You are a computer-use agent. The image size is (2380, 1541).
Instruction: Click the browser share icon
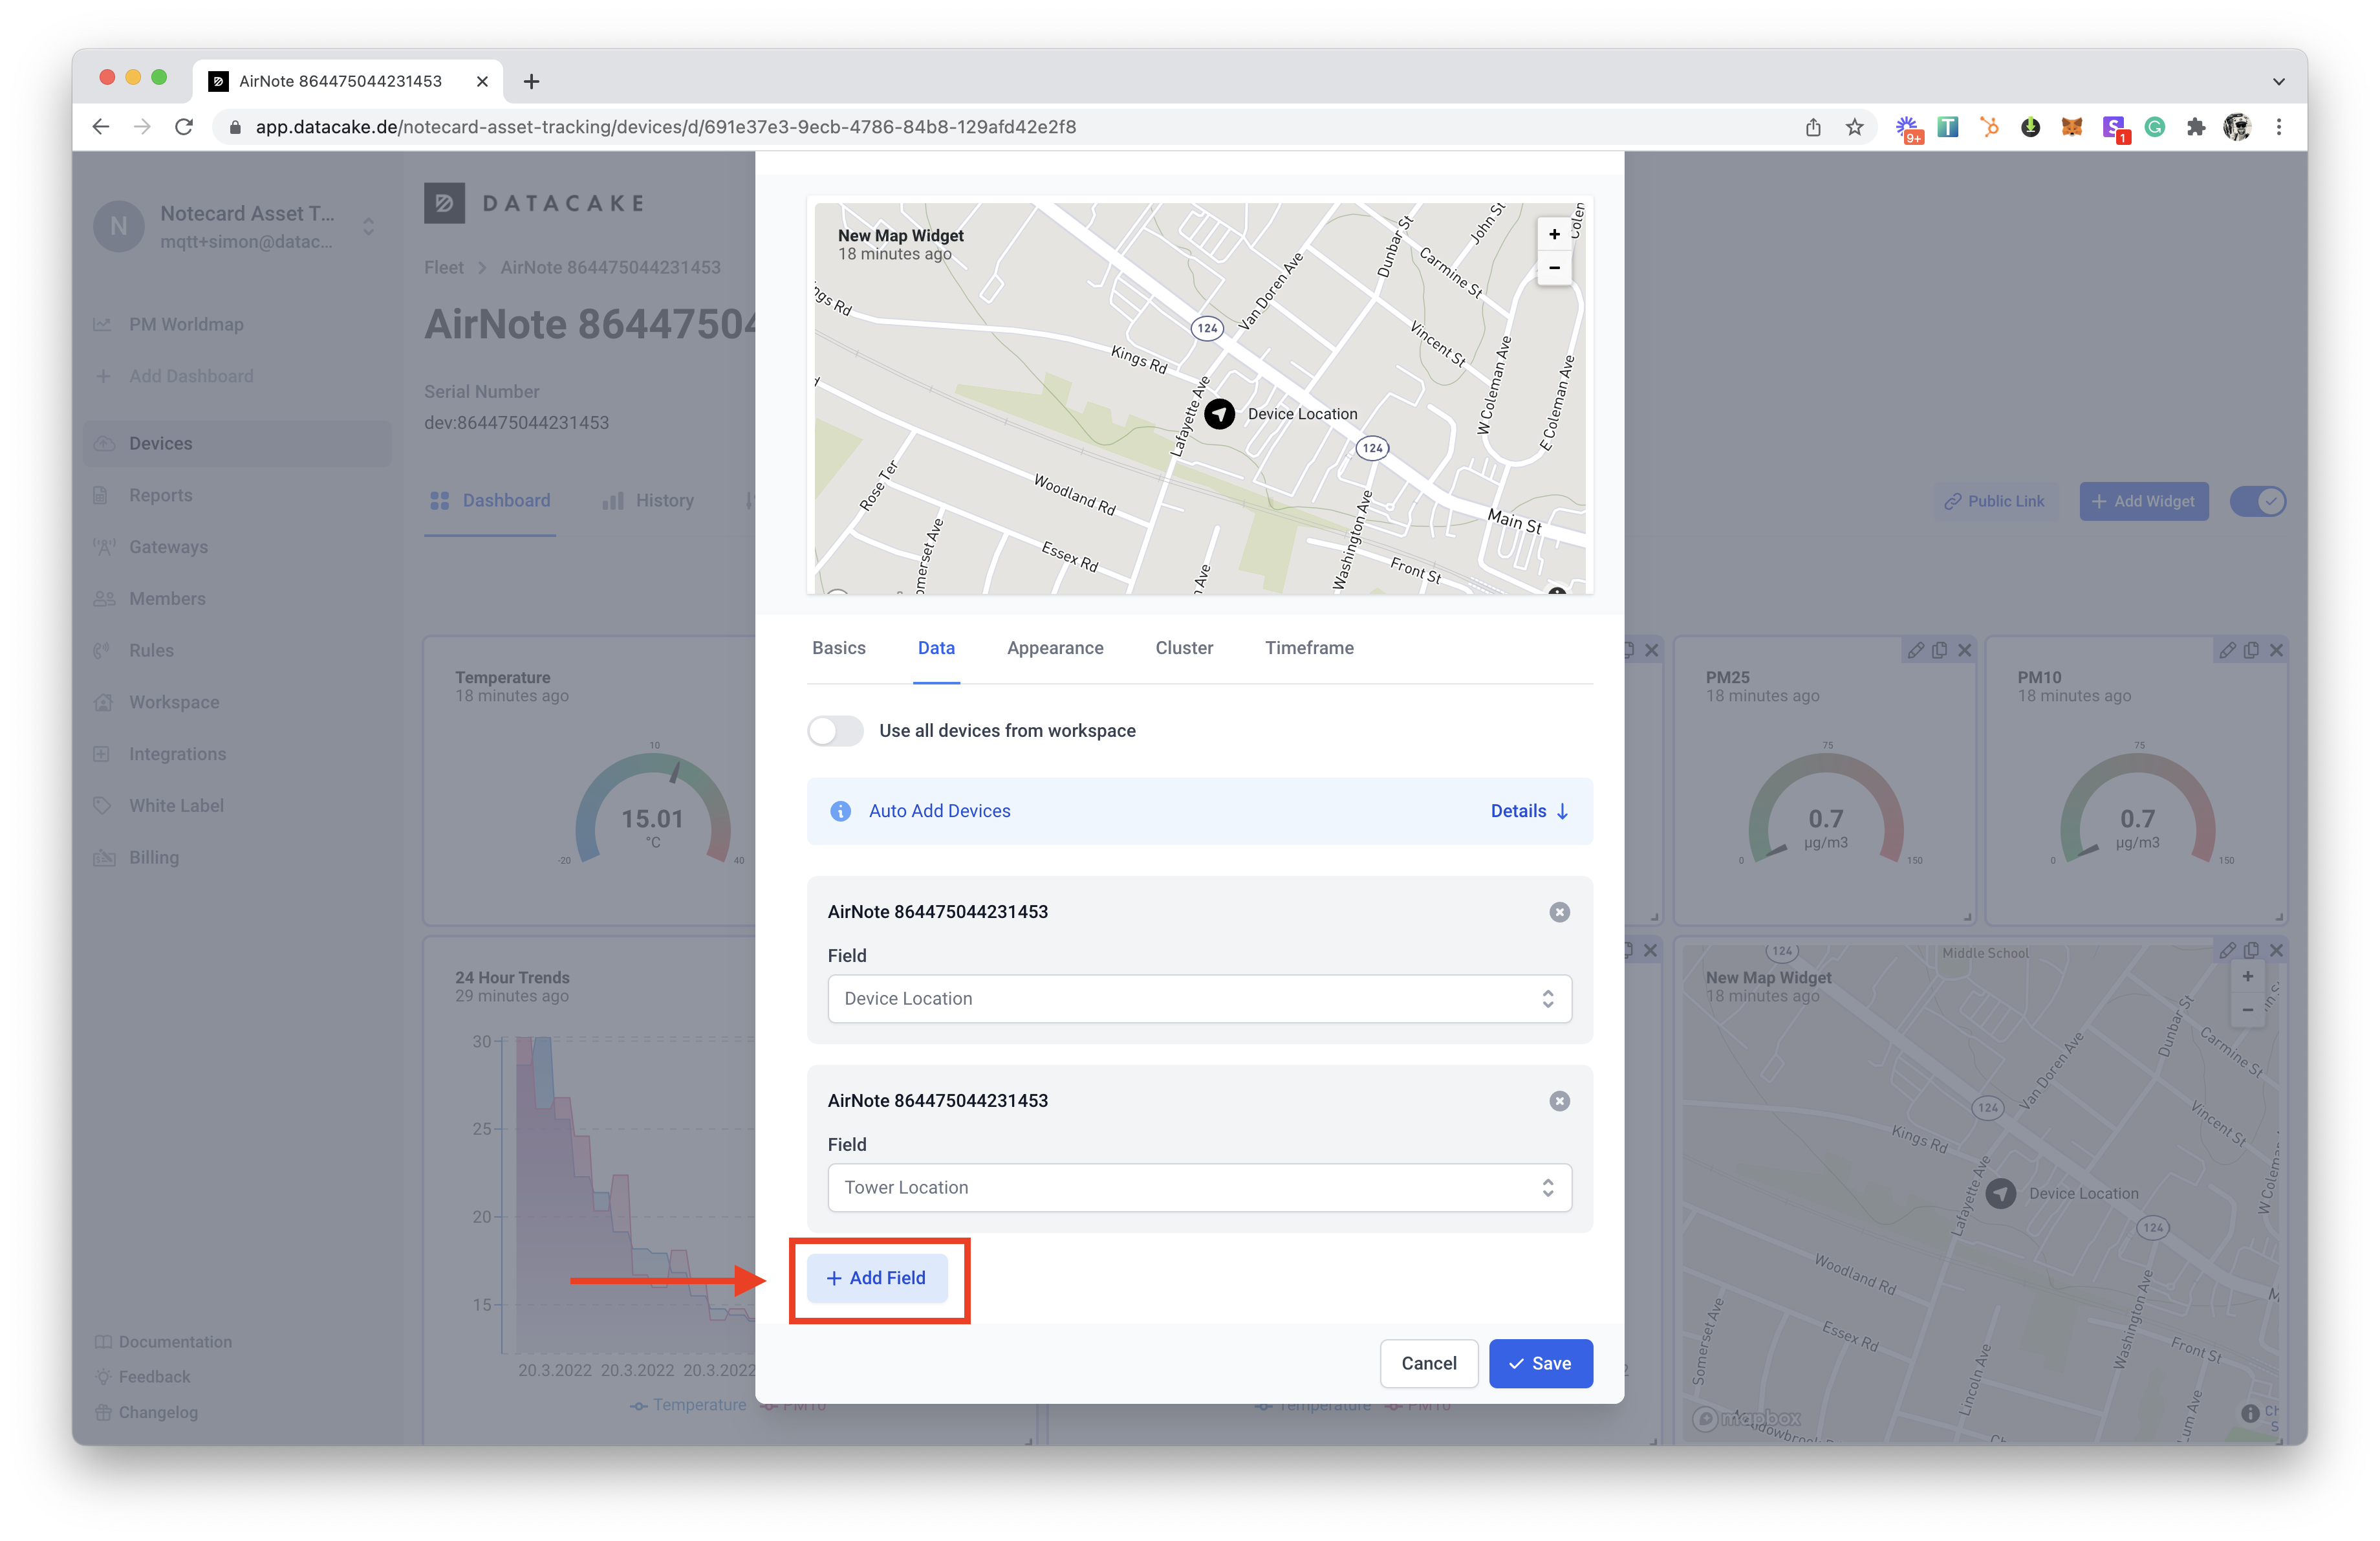point(1812,127)
